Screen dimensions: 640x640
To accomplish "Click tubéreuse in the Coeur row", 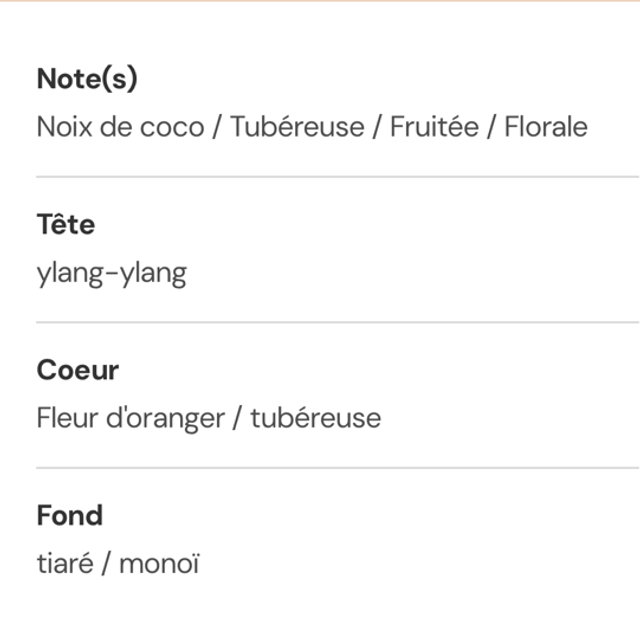I will pyautogui.click(x=316, y=418).
